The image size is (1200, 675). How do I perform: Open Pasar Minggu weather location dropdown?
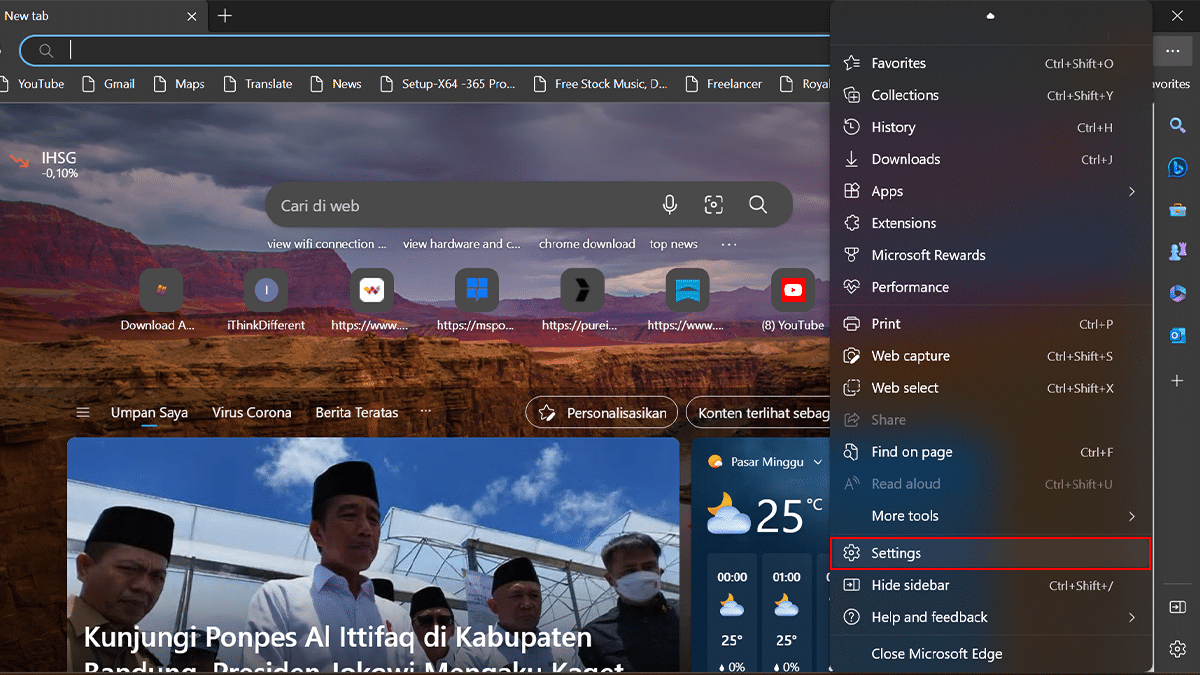pyautogui.click(x=817, y=462)
